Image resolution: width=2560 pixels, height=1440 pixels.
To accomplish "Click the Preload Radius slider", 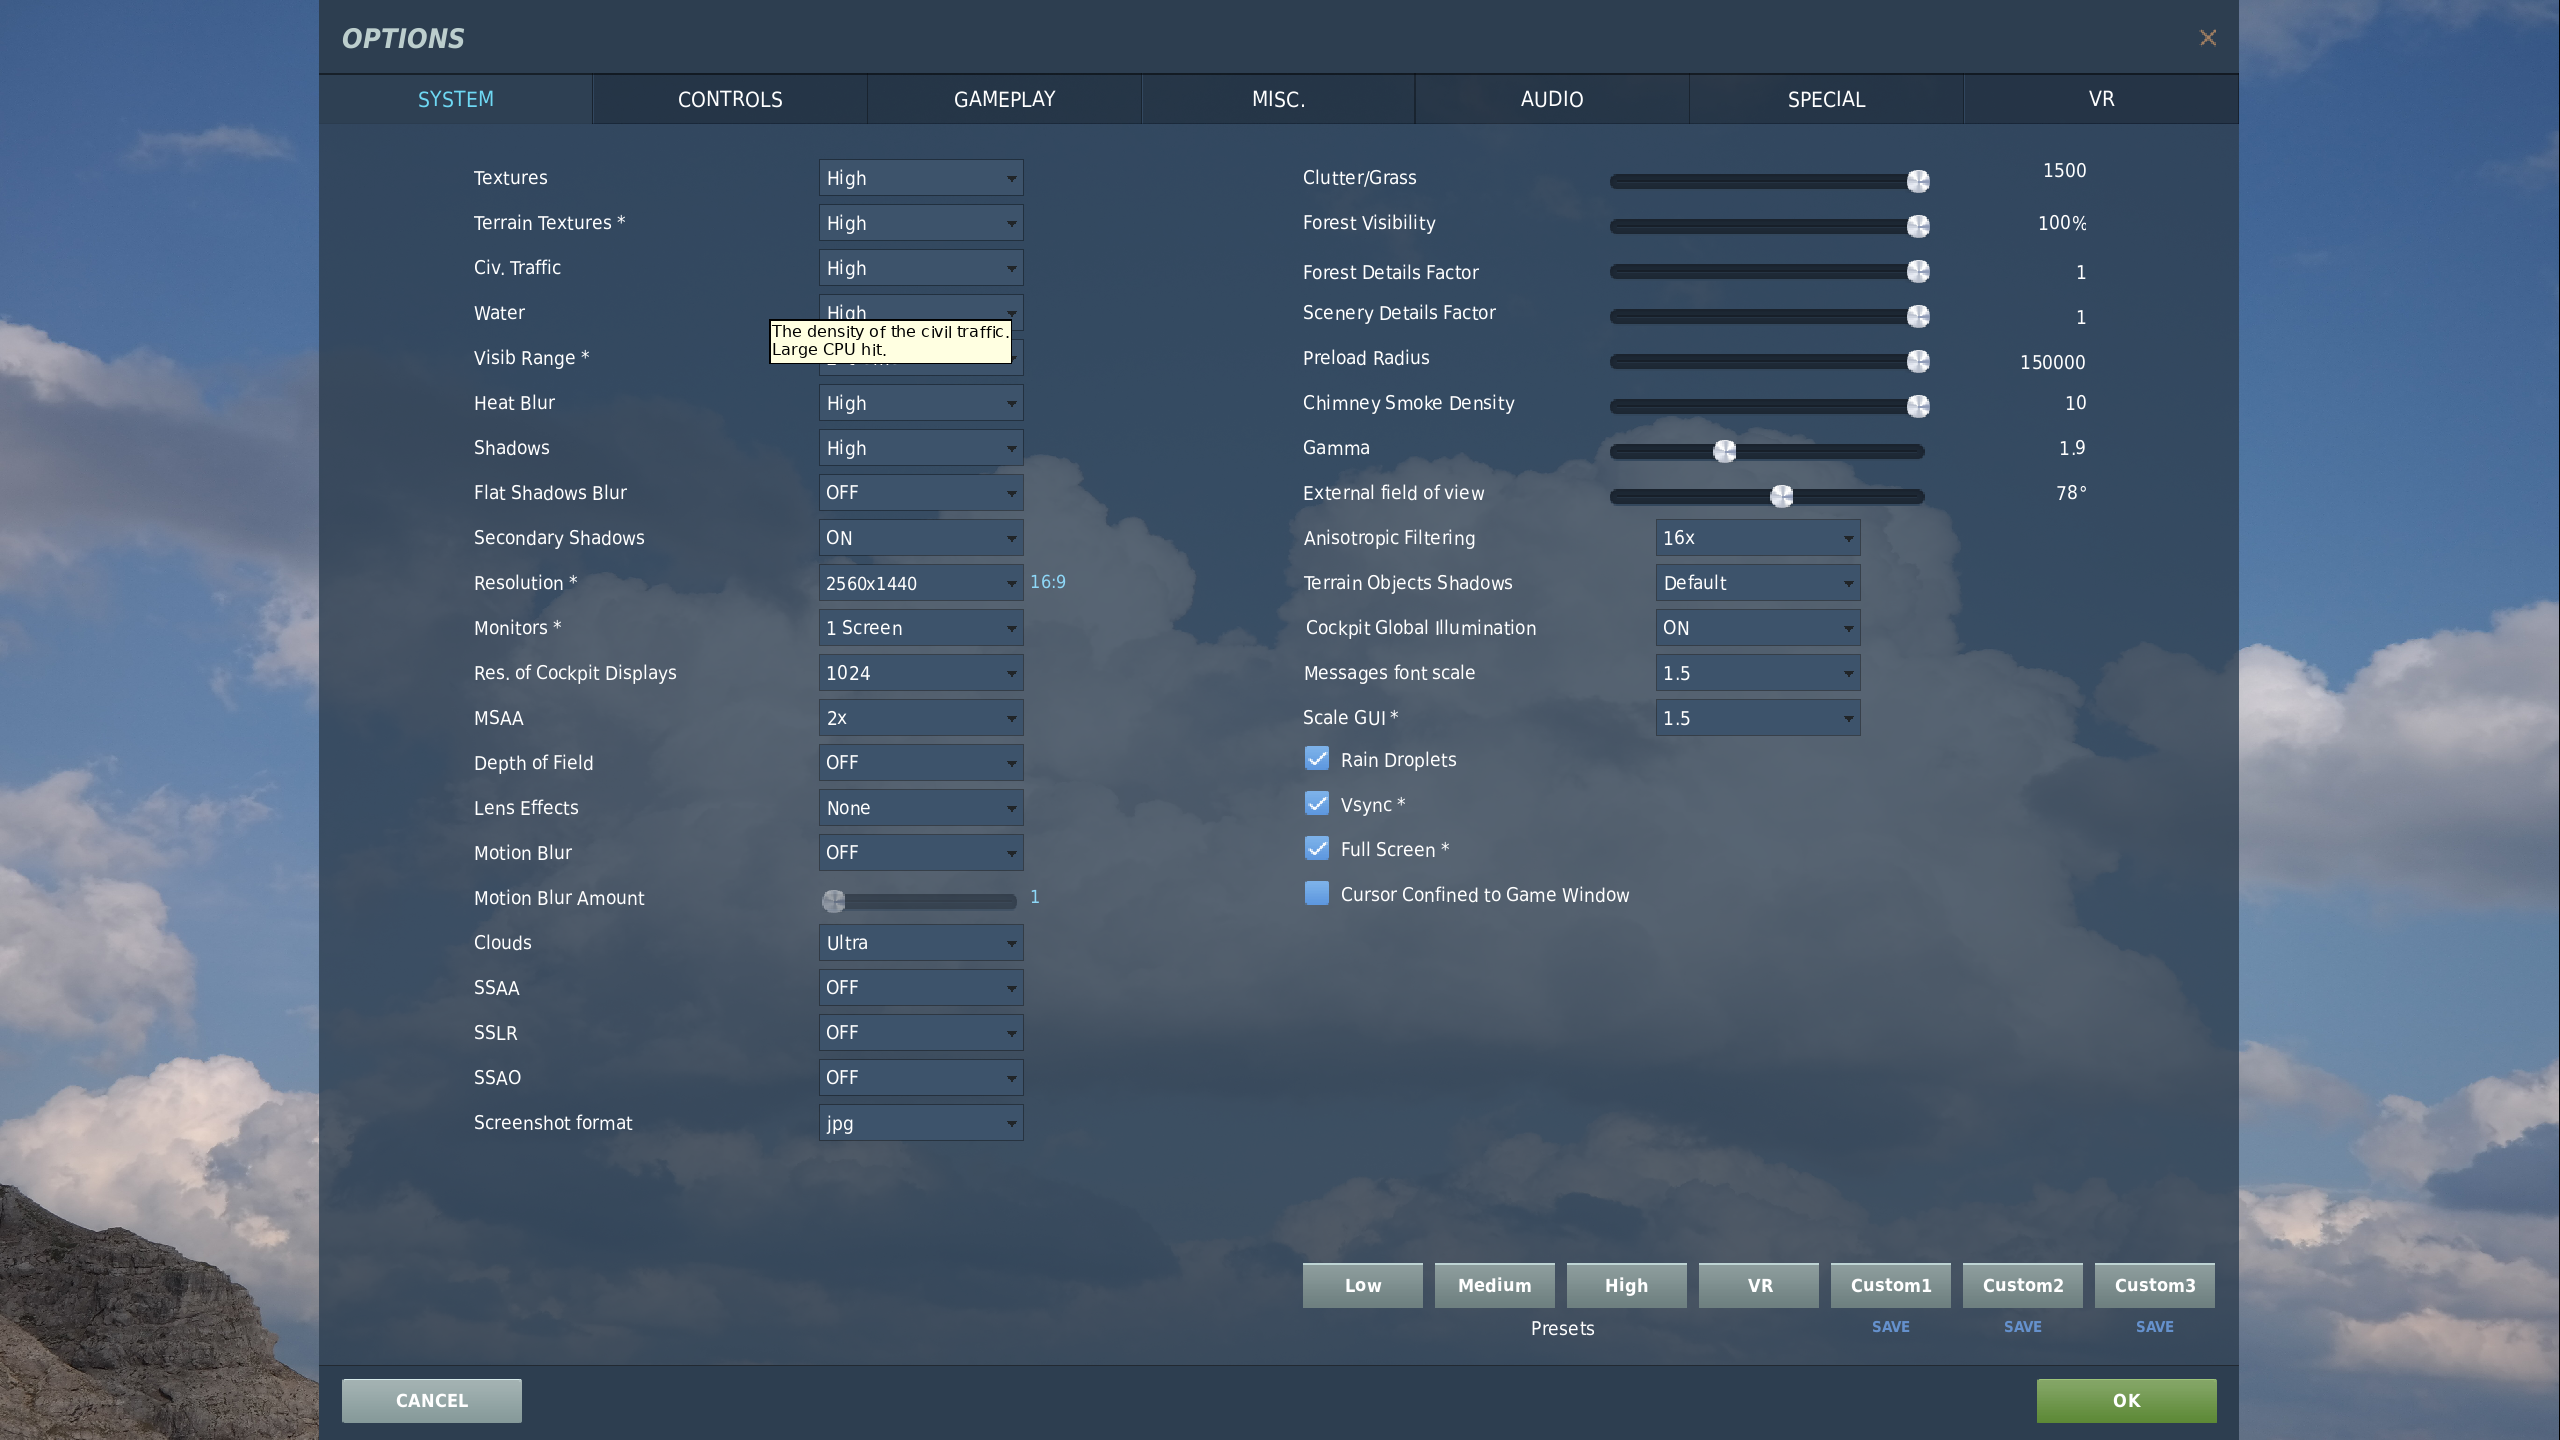I will pyautogui.click(x=1767, y=361).
